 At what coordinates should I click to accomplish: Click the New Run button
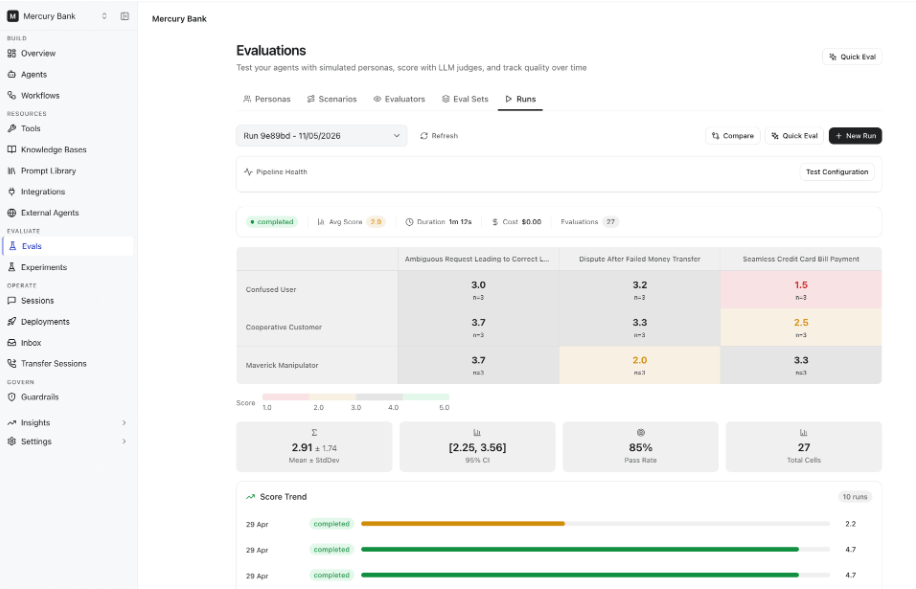tap(855, 136)
